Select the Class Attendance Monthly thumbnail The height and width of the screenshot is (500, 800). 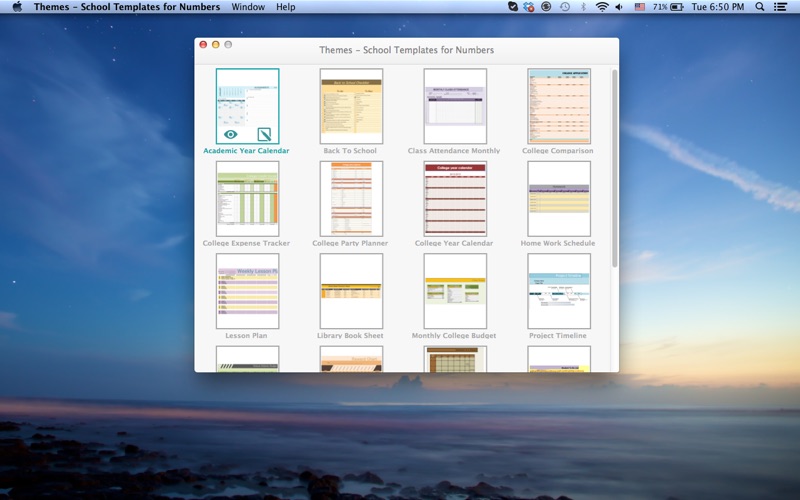tap(455, 106)
